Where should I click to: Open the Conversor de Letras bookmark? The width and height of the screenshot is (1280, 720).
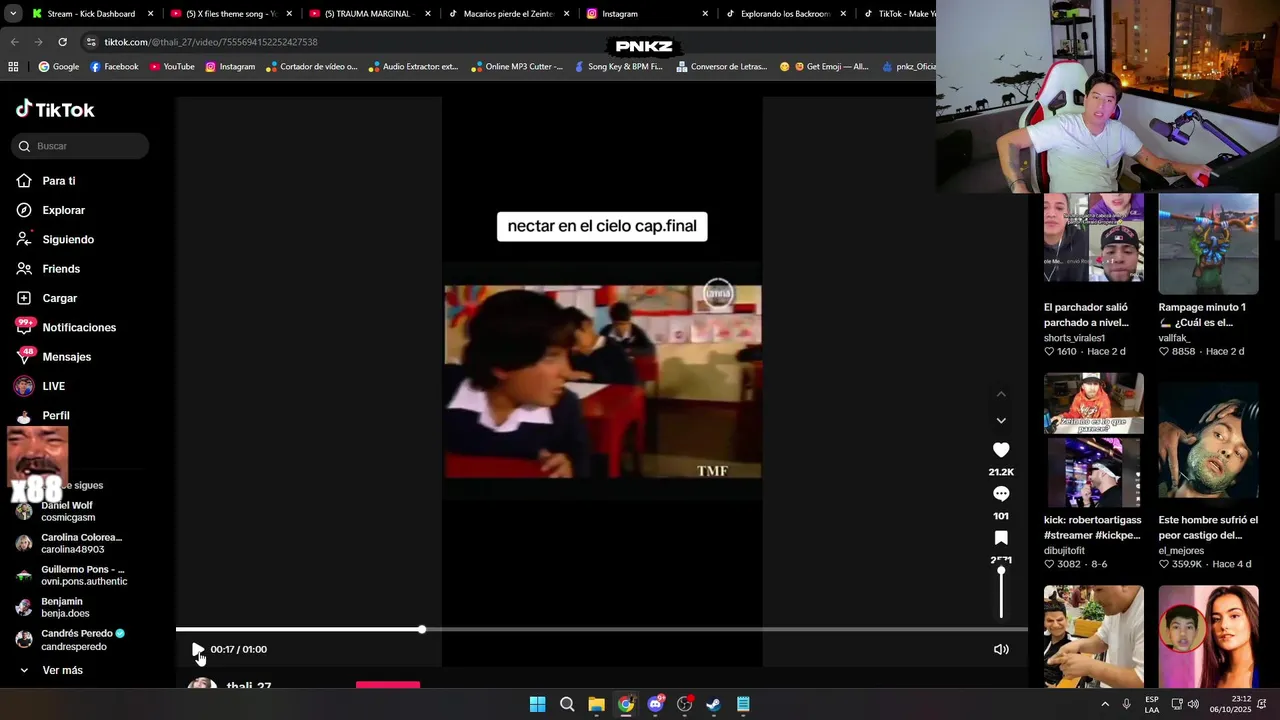721,67
